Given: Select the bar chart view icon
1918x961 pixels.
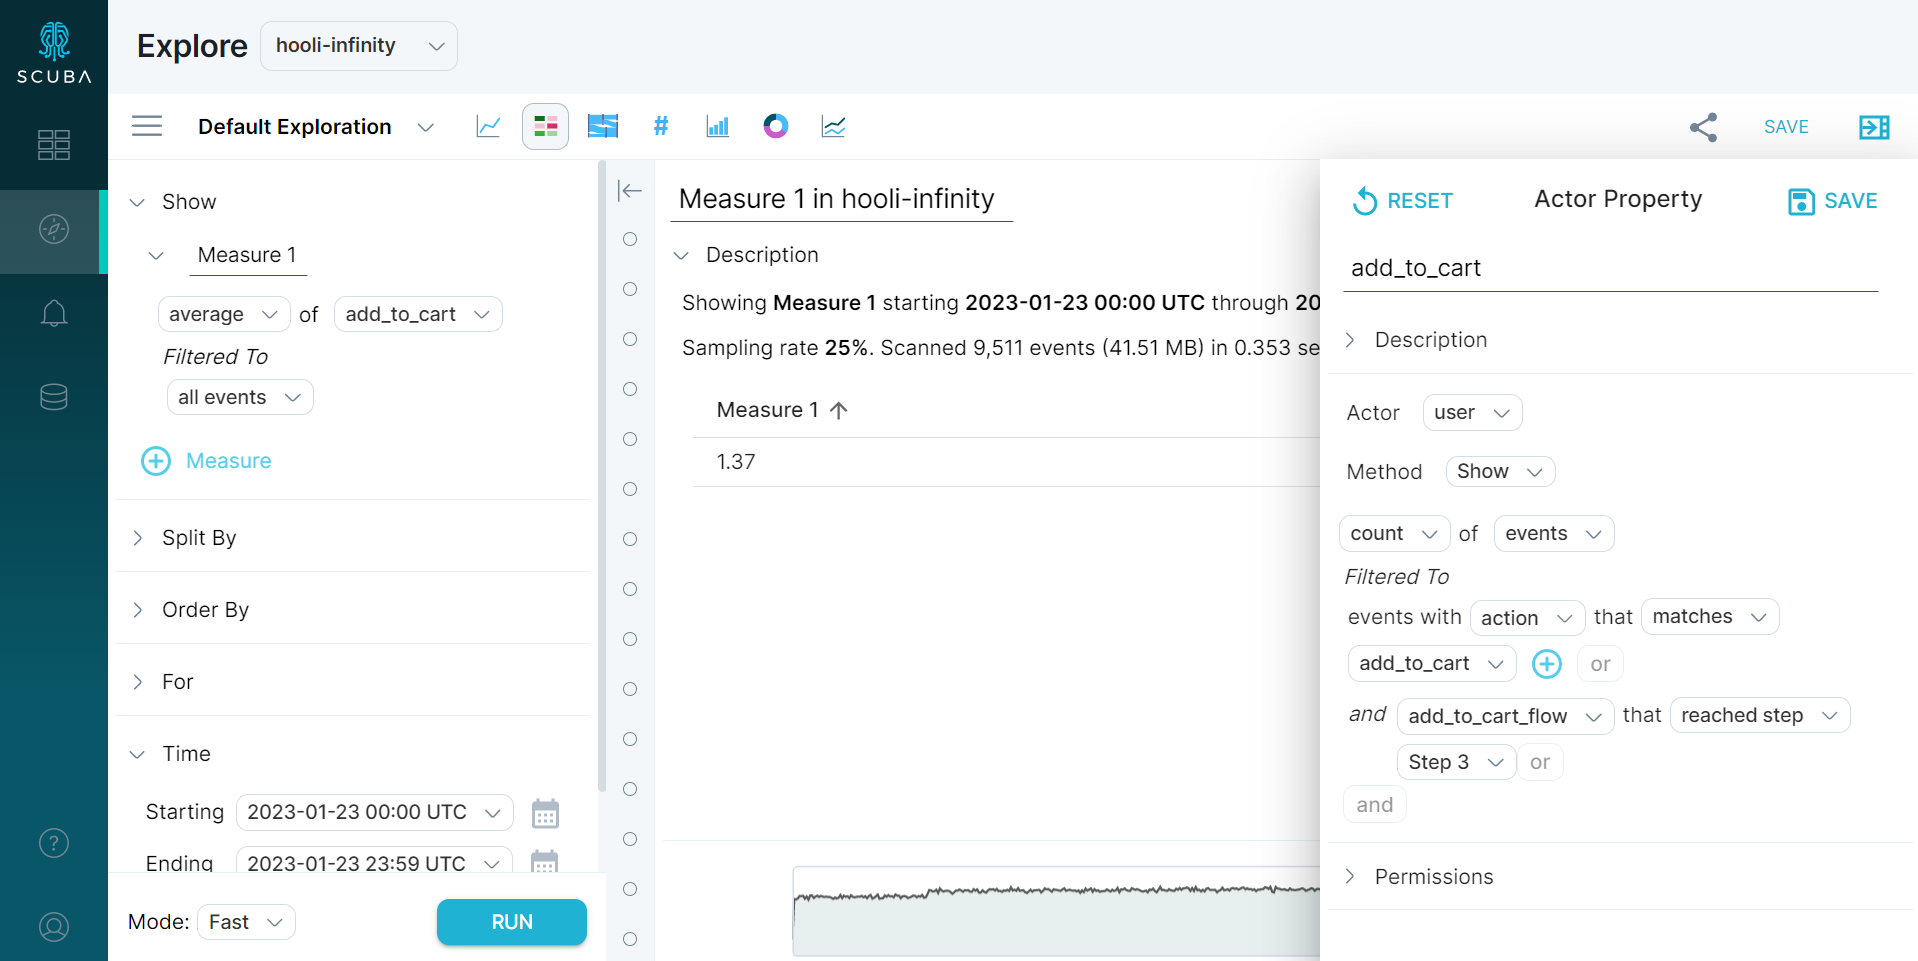Looking at the screenshot, I should 718,126.
